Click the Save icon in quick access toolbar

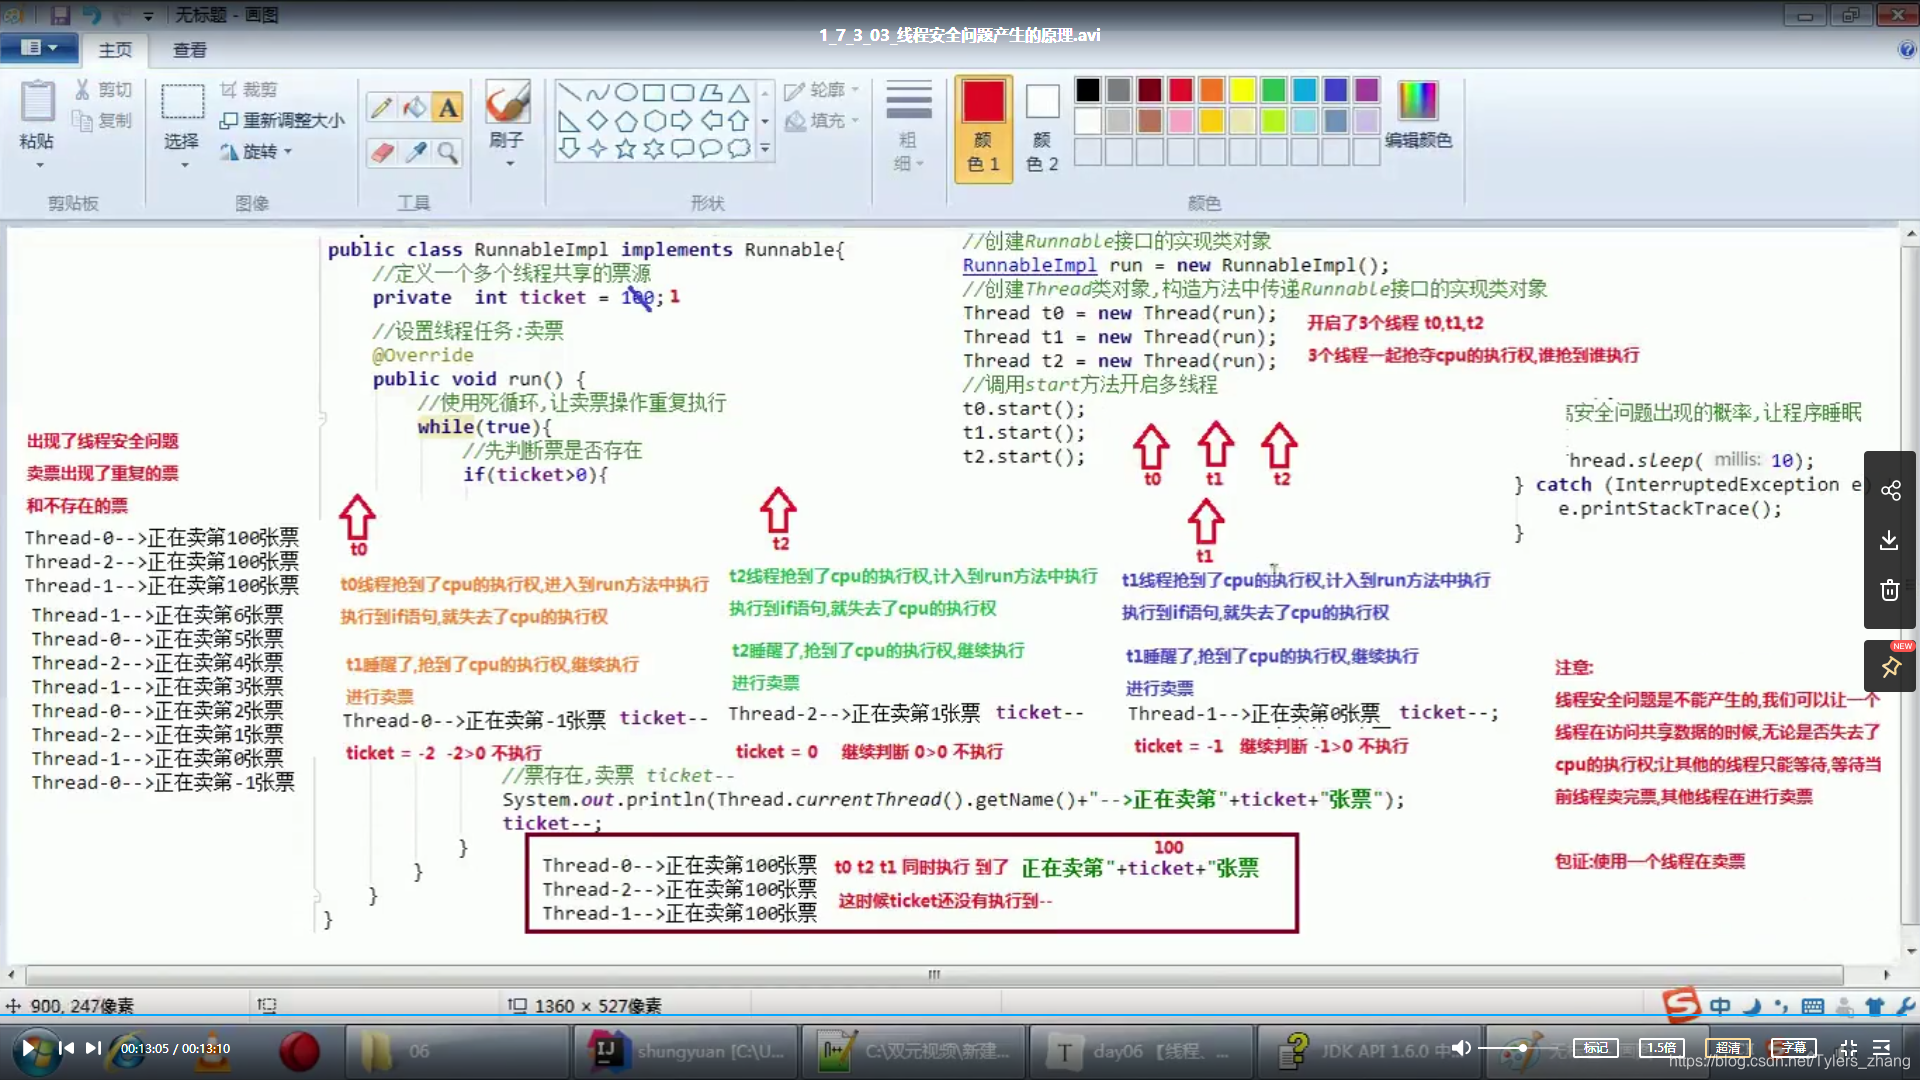60,15
